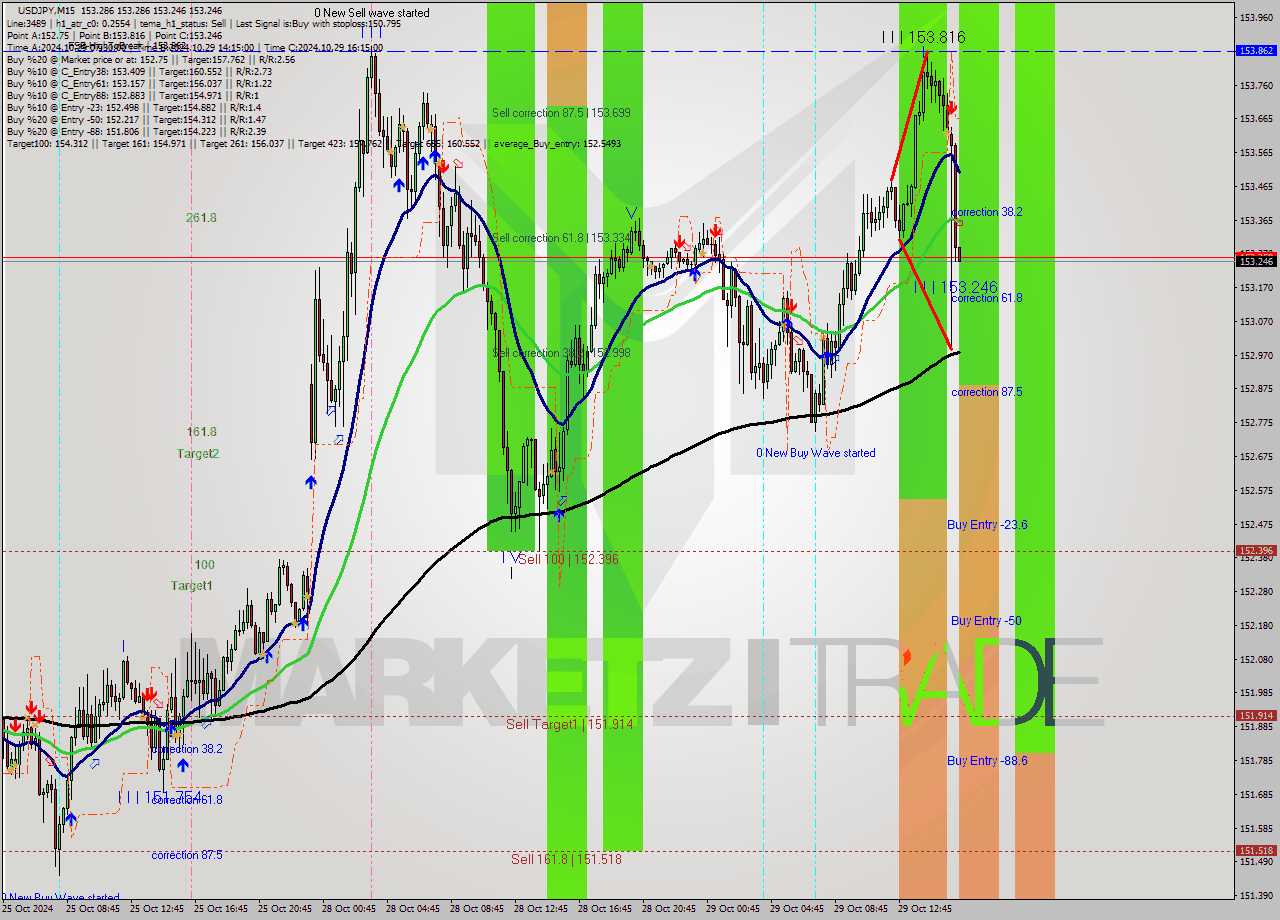Click the '25 Oct 08:45' time axis label
The height and width of the screenshot is (920, 1280).
(x=92, y=909)
